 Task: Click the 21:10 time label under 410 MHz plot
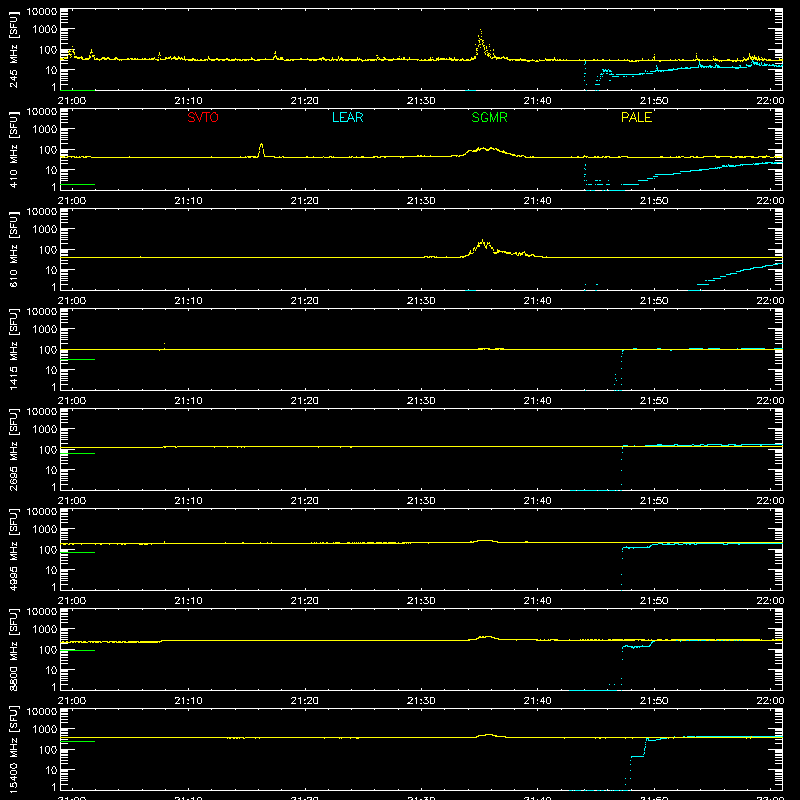tap(188, 201)
